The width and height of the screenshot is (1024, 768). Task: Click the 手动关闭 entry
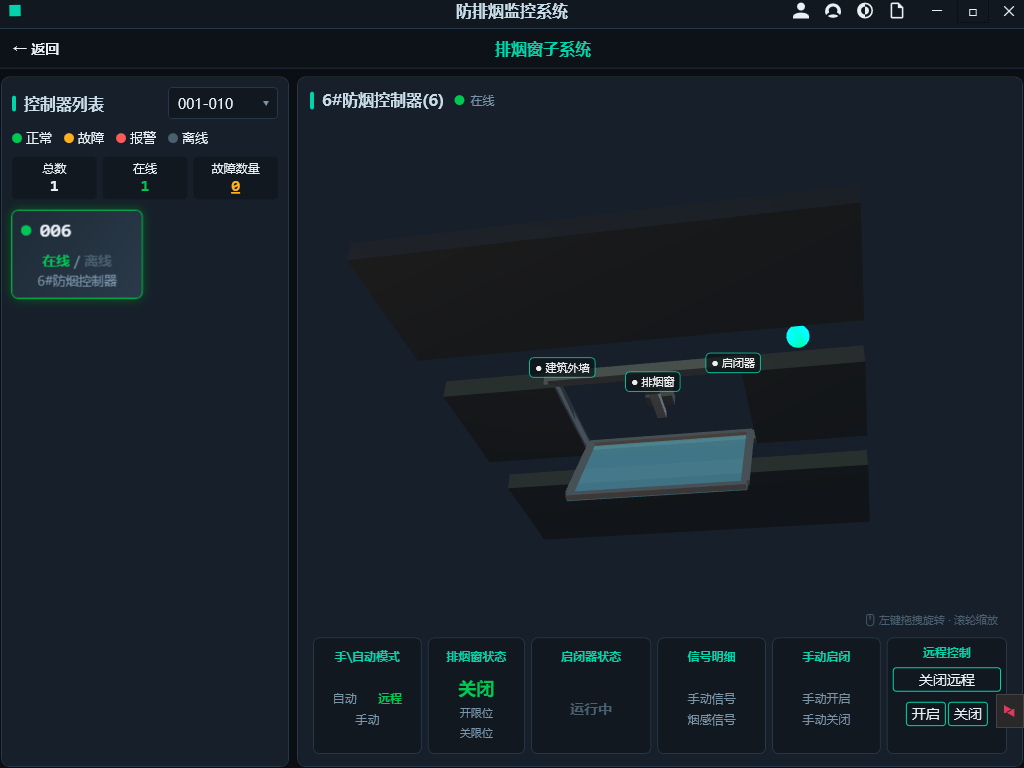pos(826,720)
